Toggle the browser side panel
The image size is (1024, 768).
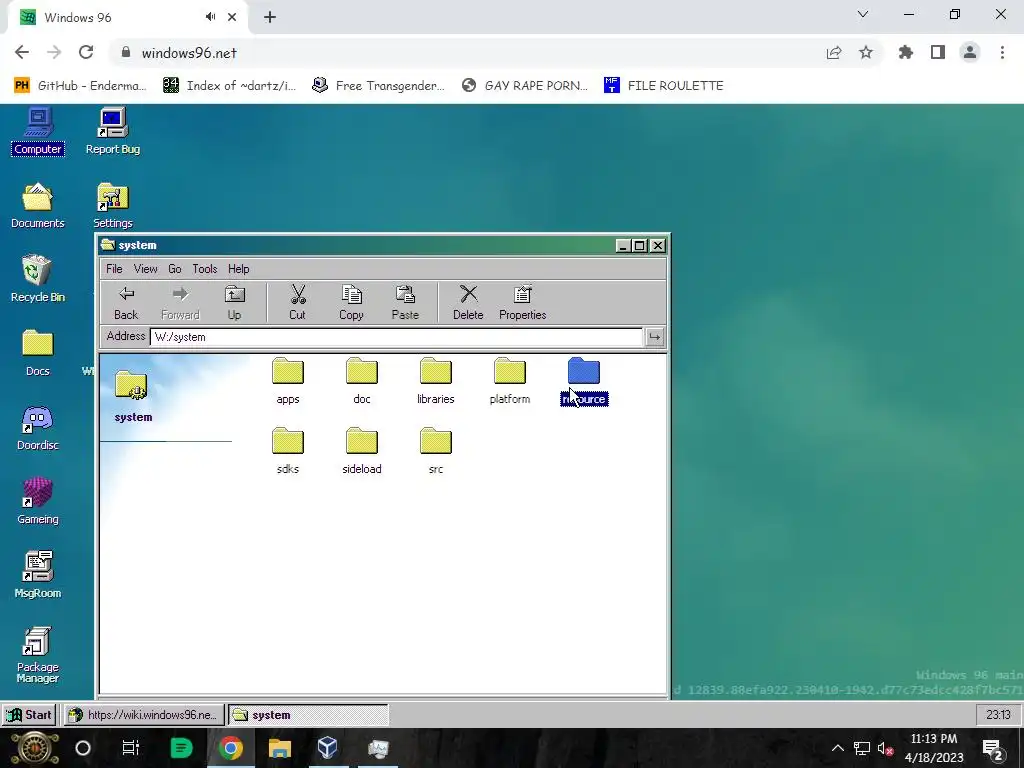coord(938,52)
